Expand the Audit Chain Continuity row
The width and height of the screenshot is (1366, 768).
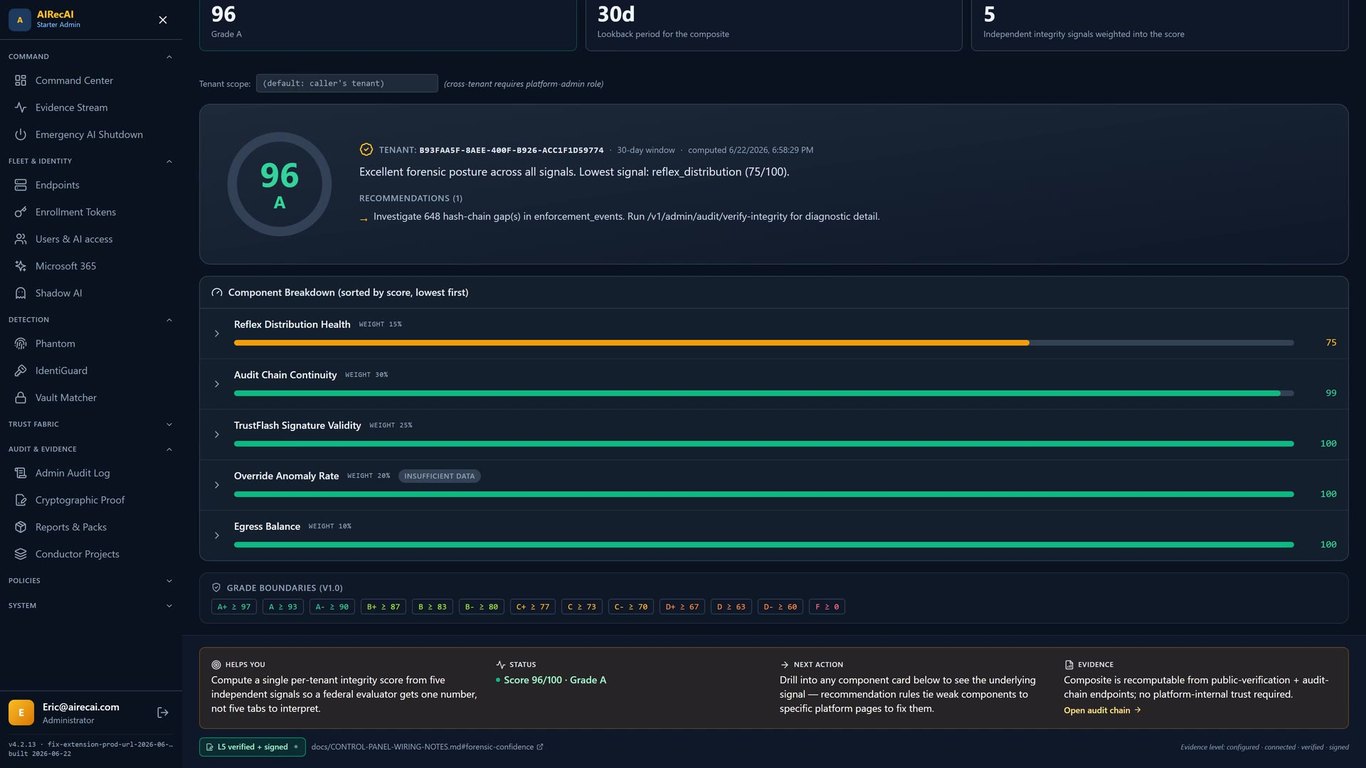click(217, 384)
